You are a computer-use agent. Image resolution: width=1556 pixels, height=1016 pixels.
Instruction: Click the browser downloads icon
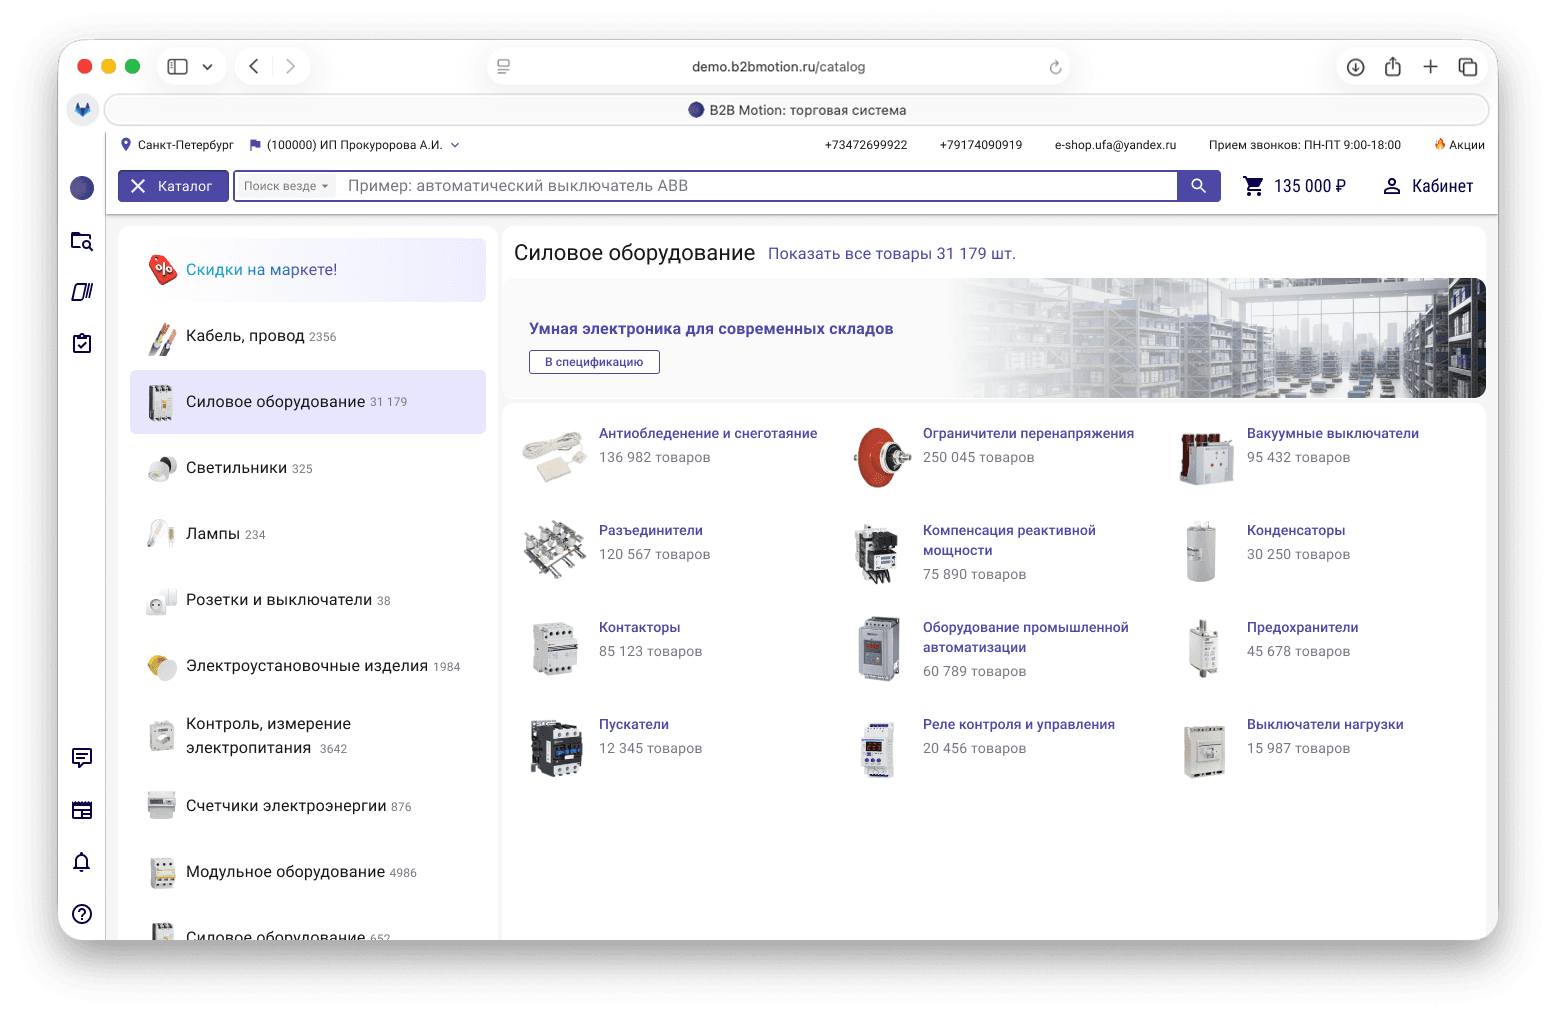pyautogui.click(x=1356, y=67)
